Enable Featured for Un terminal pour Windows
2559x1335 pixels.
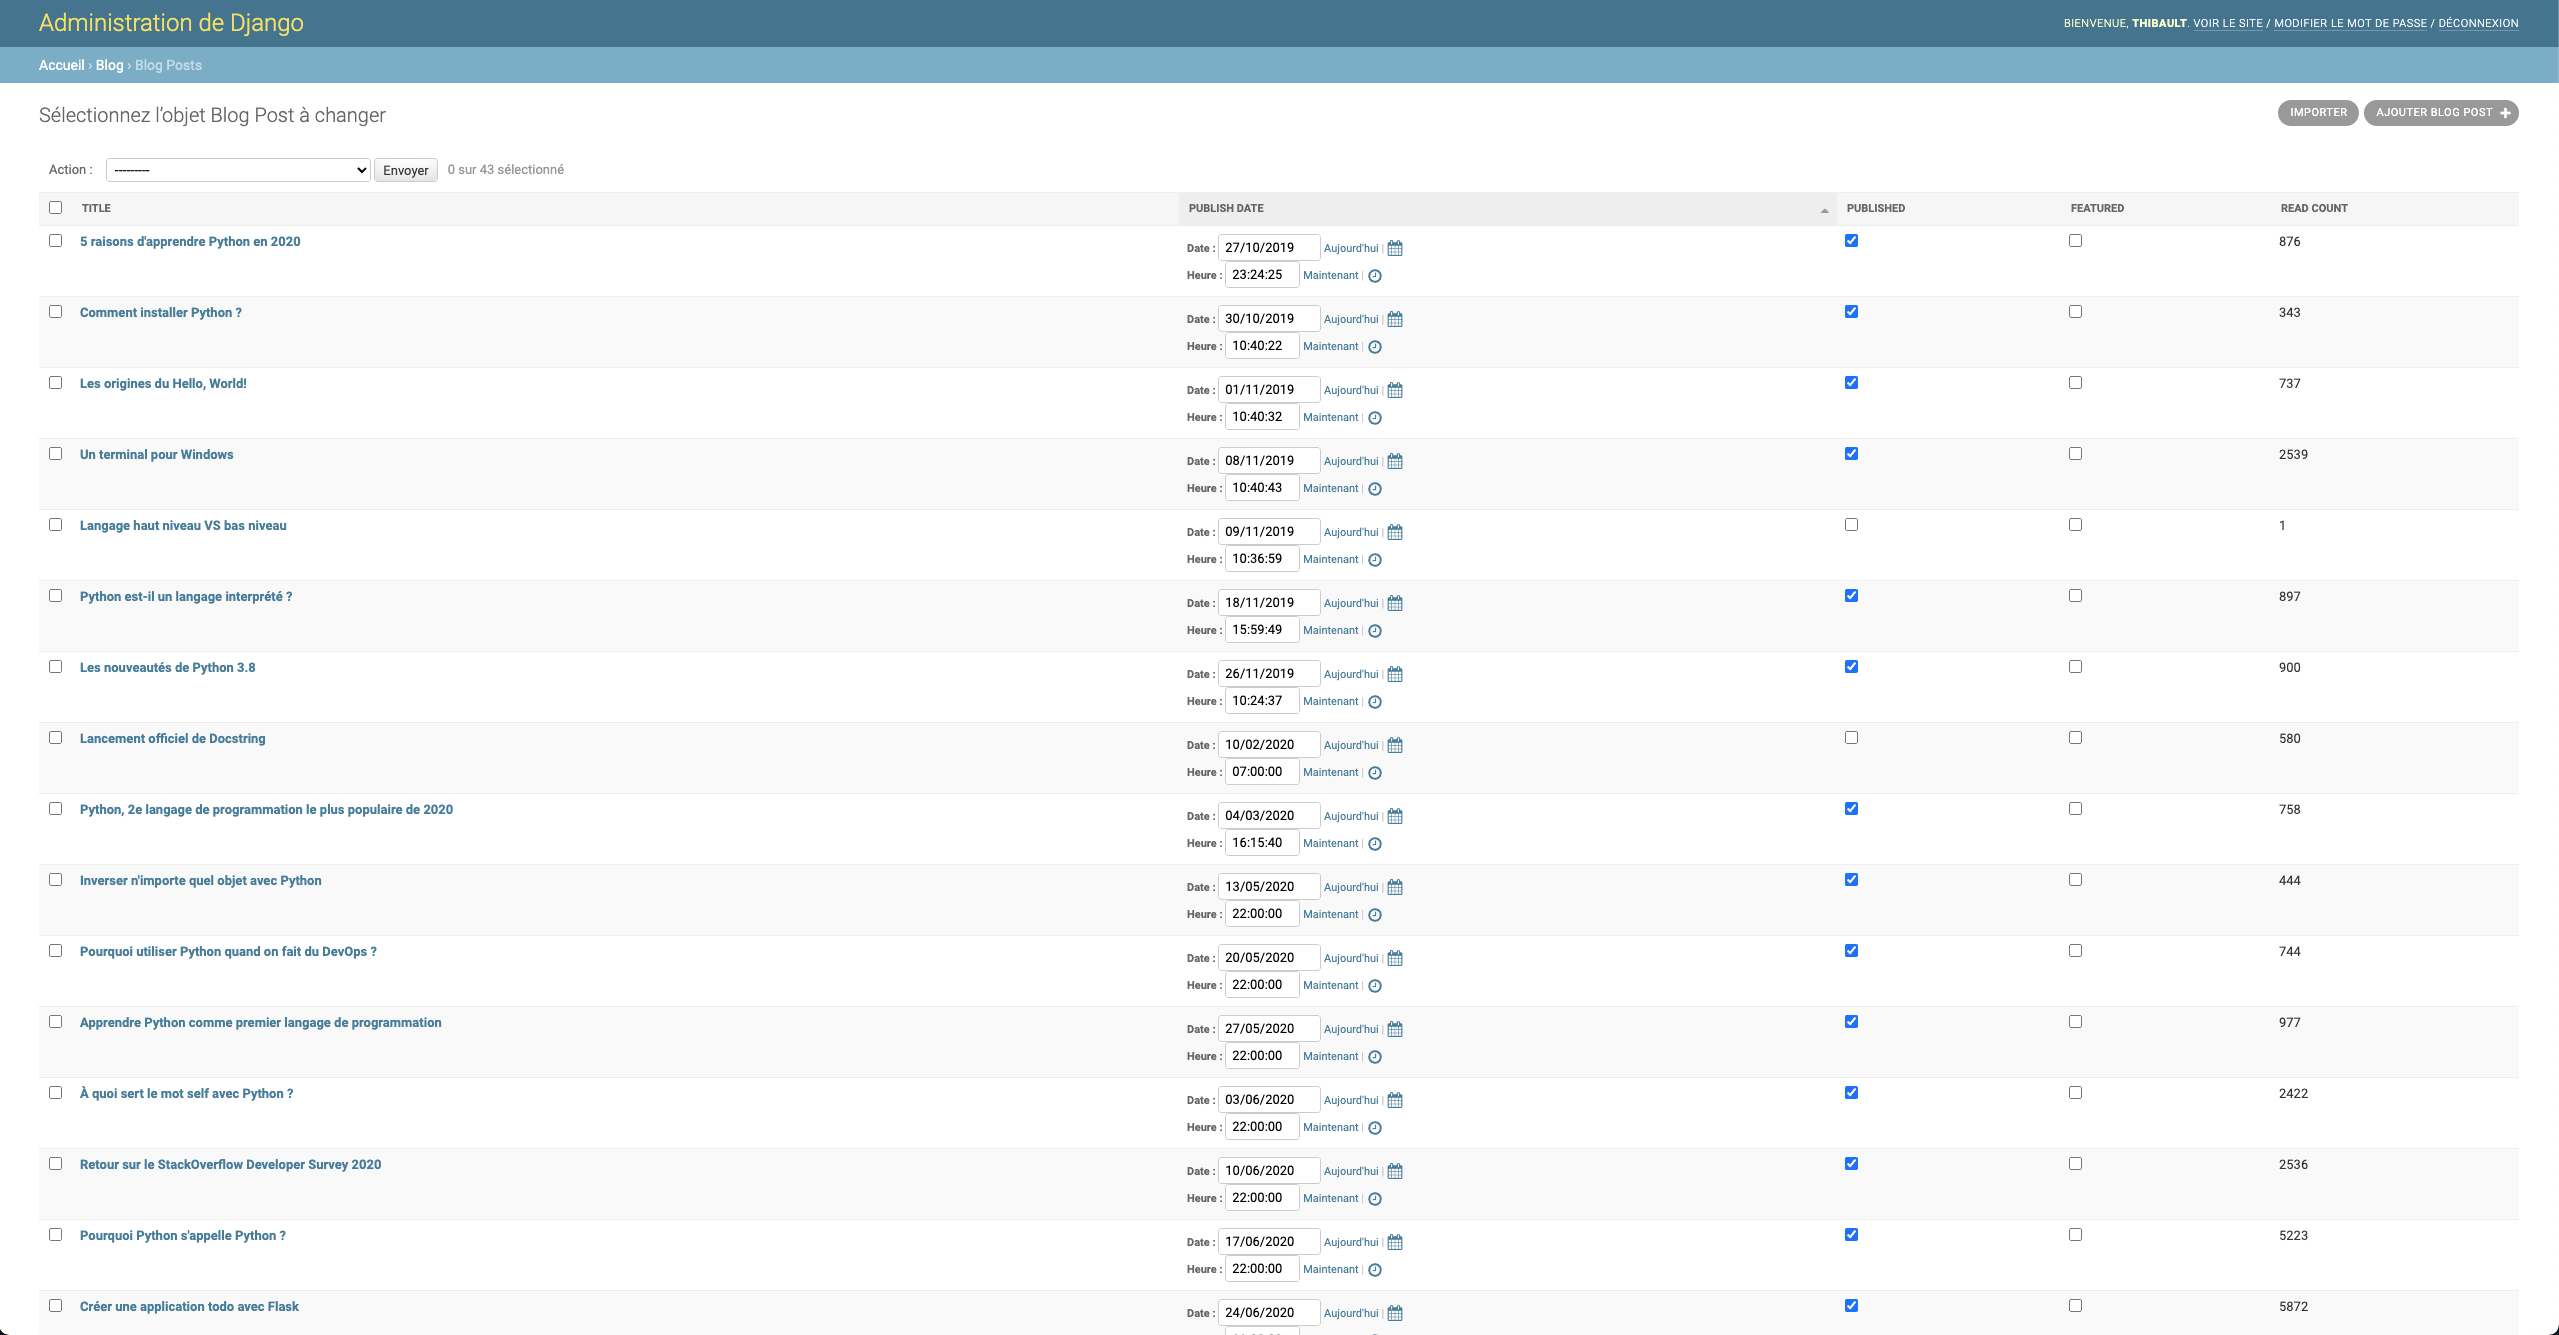tap(2075, 454)
